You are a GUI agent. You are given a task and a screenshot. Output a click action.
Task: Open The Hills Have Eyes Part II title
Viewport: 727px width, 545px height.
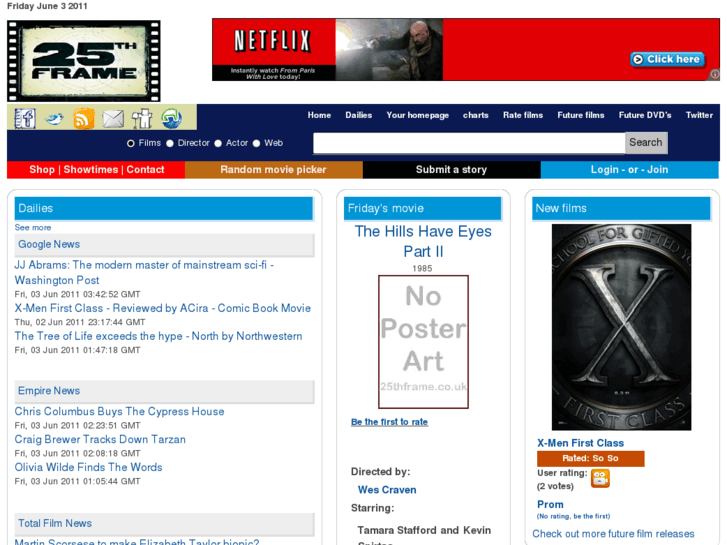pyautogui.click(x=423, y=241)
